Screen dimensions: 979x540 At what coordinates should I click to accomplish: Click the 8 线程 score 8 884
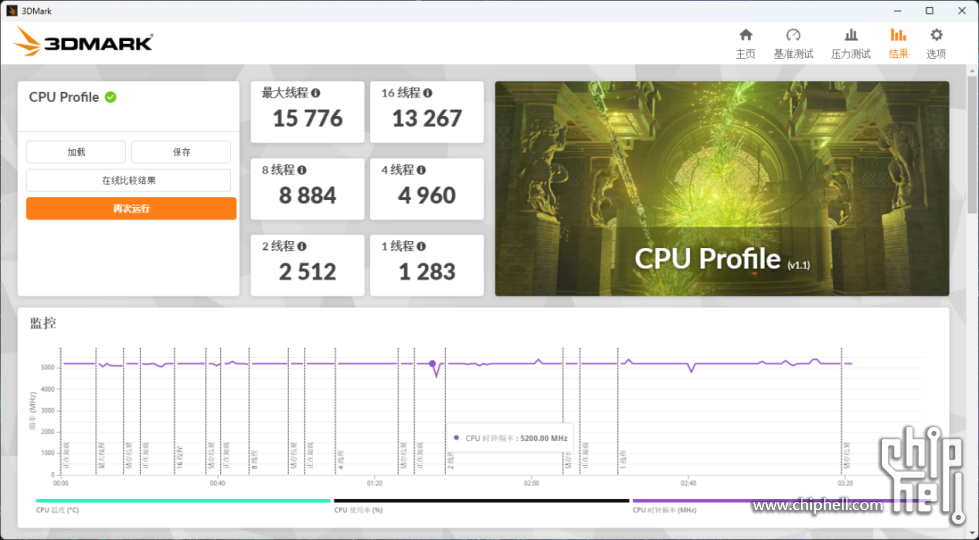[x=307, y=195]
